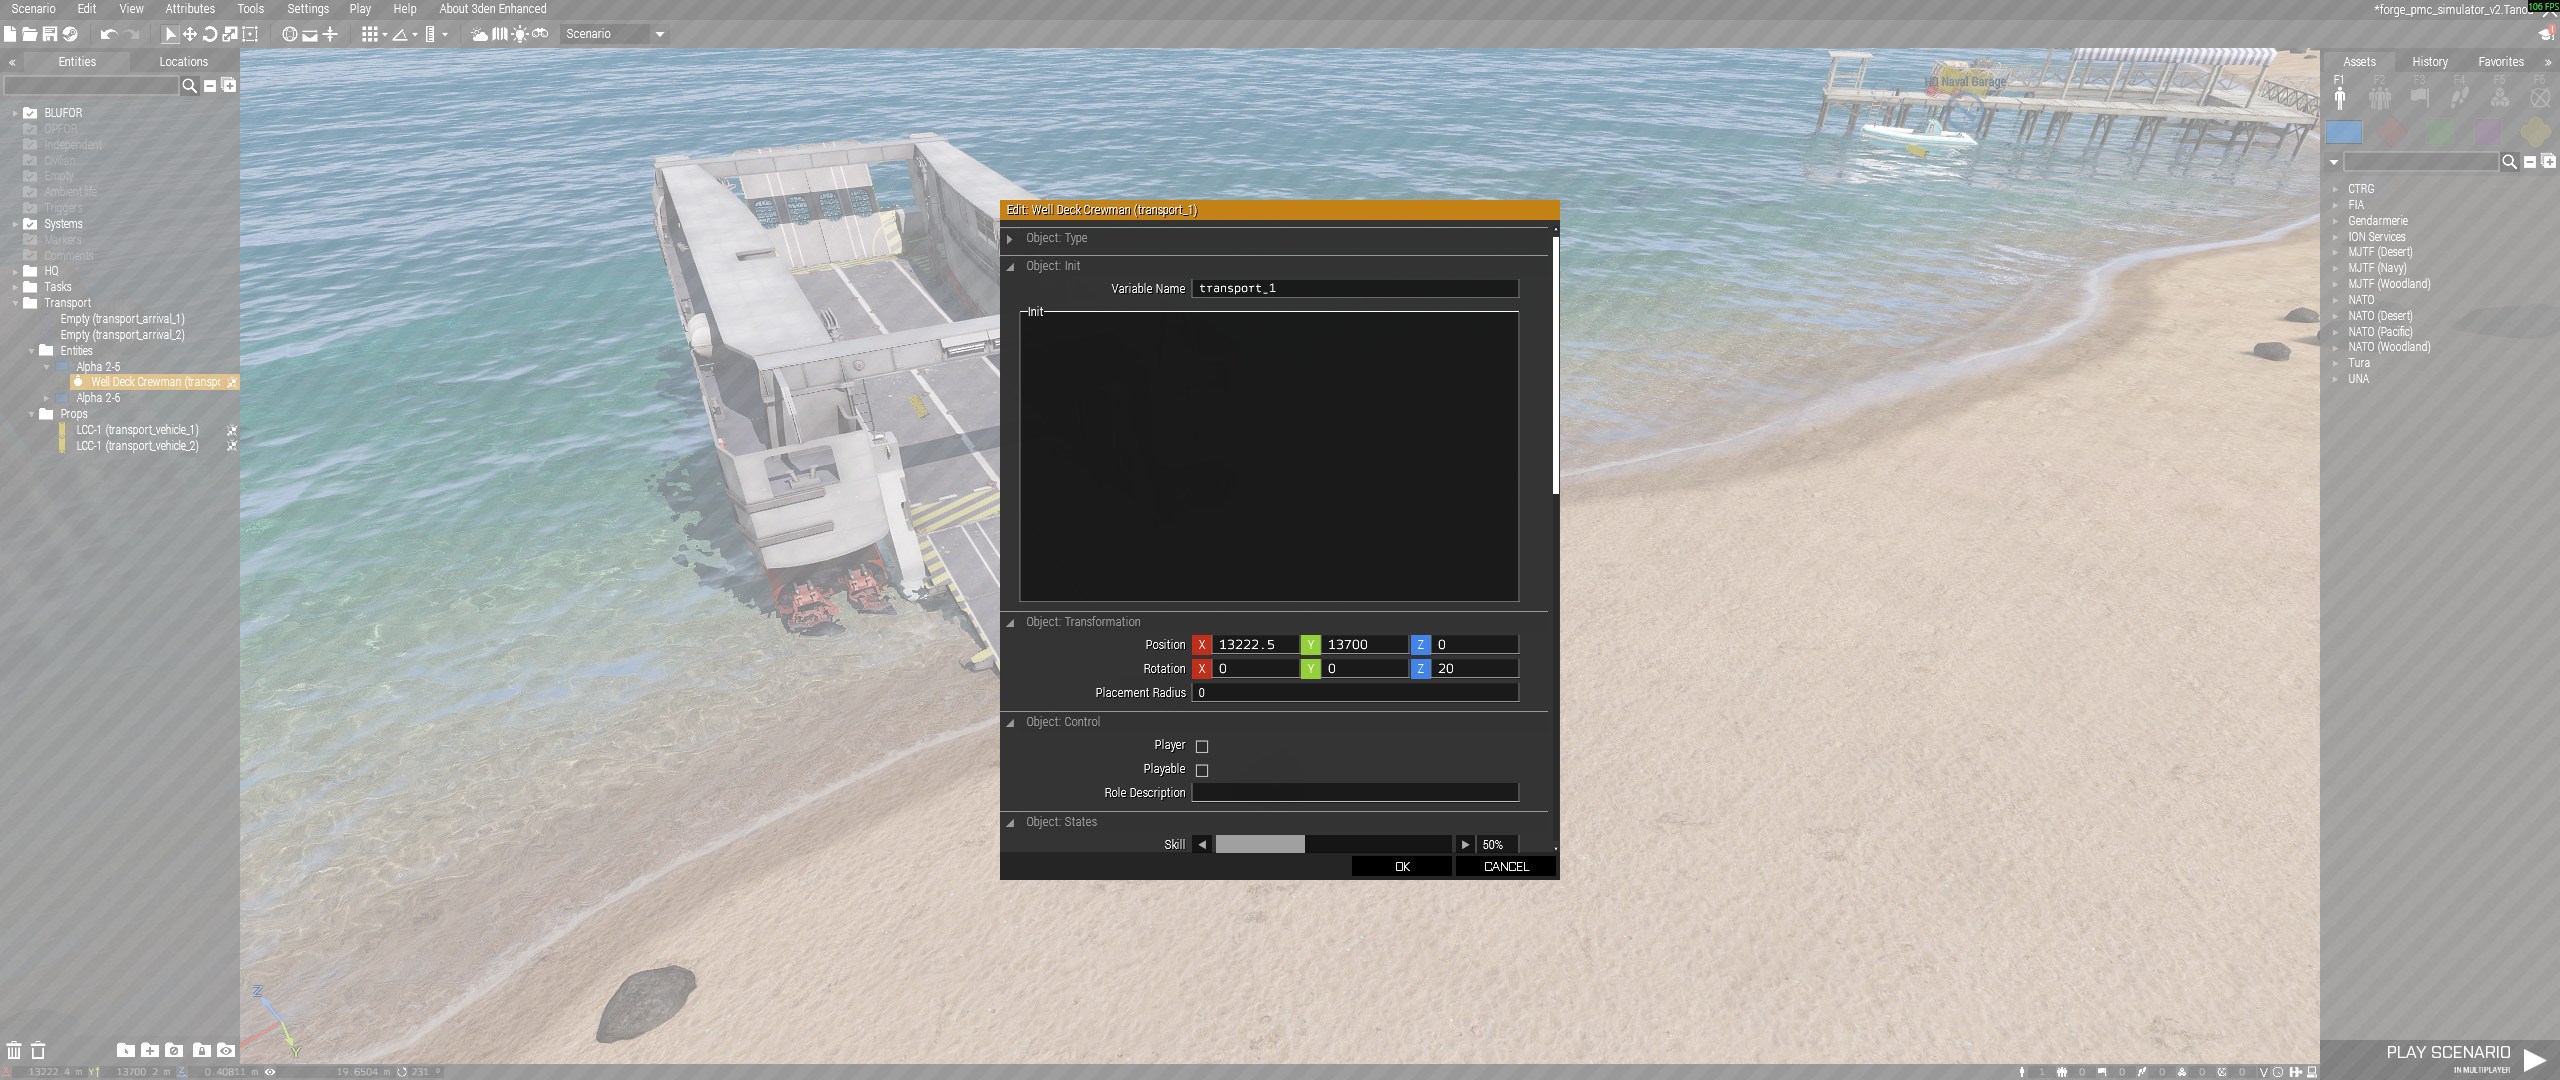The width and height of the screenshot is (2560, 1080).
Task: Switch to the History tab
Action: [x=2430, y=62]
